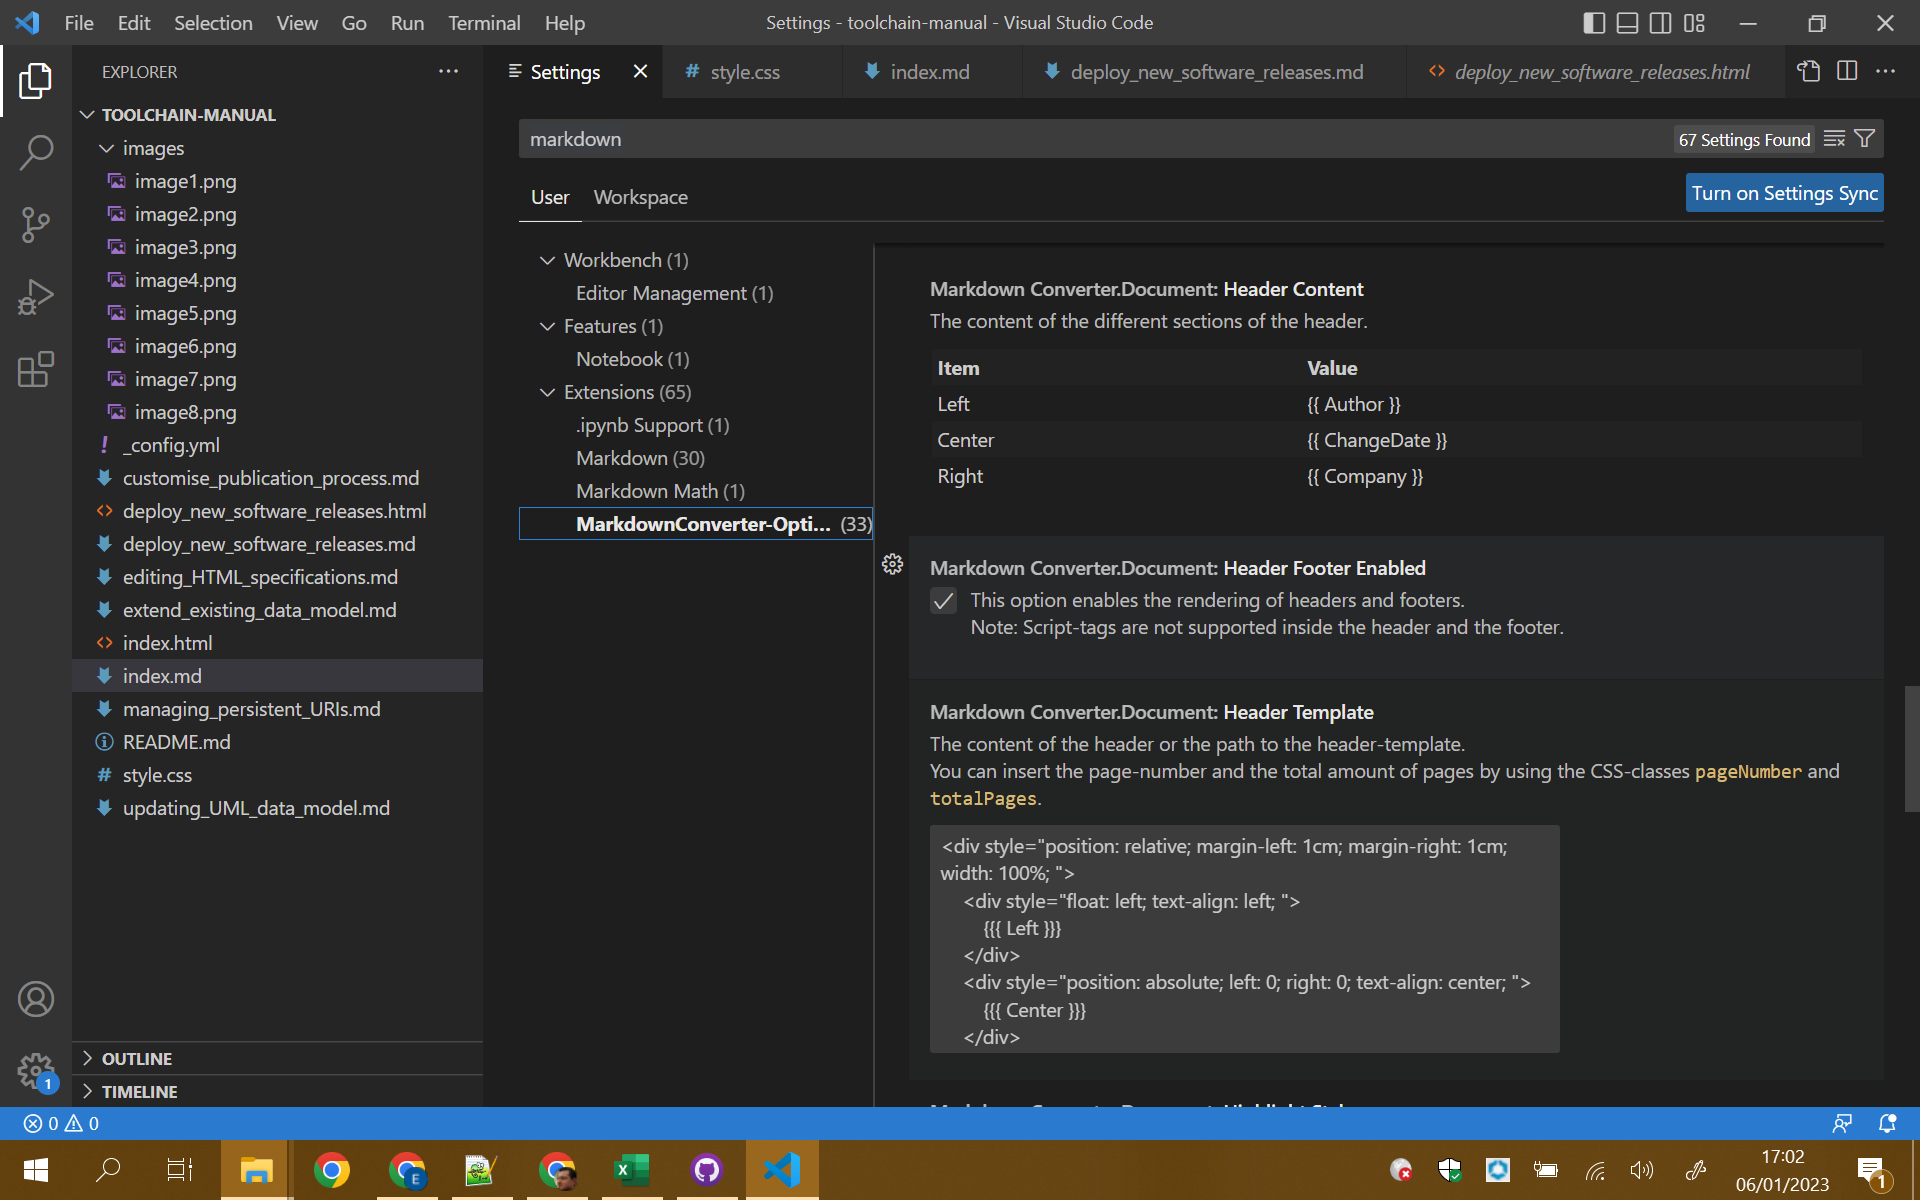Toggle primary side bar layout button
This screenshot has width=1920, height=1200.
(1594, 23)
